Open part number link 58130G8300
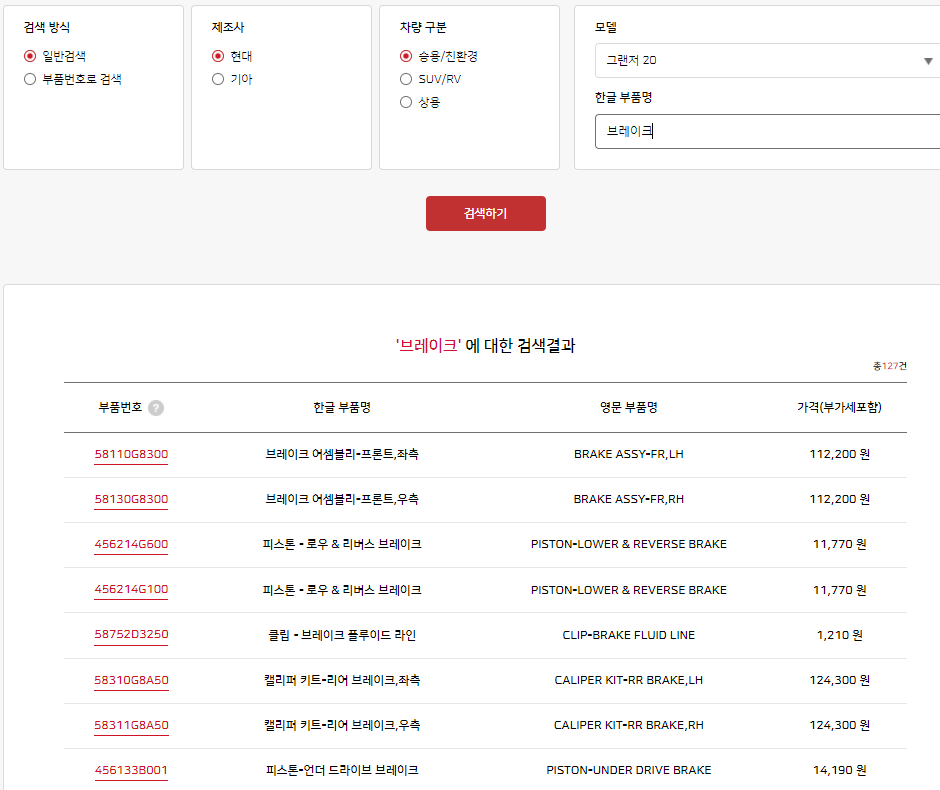 [x=131, y=498]
